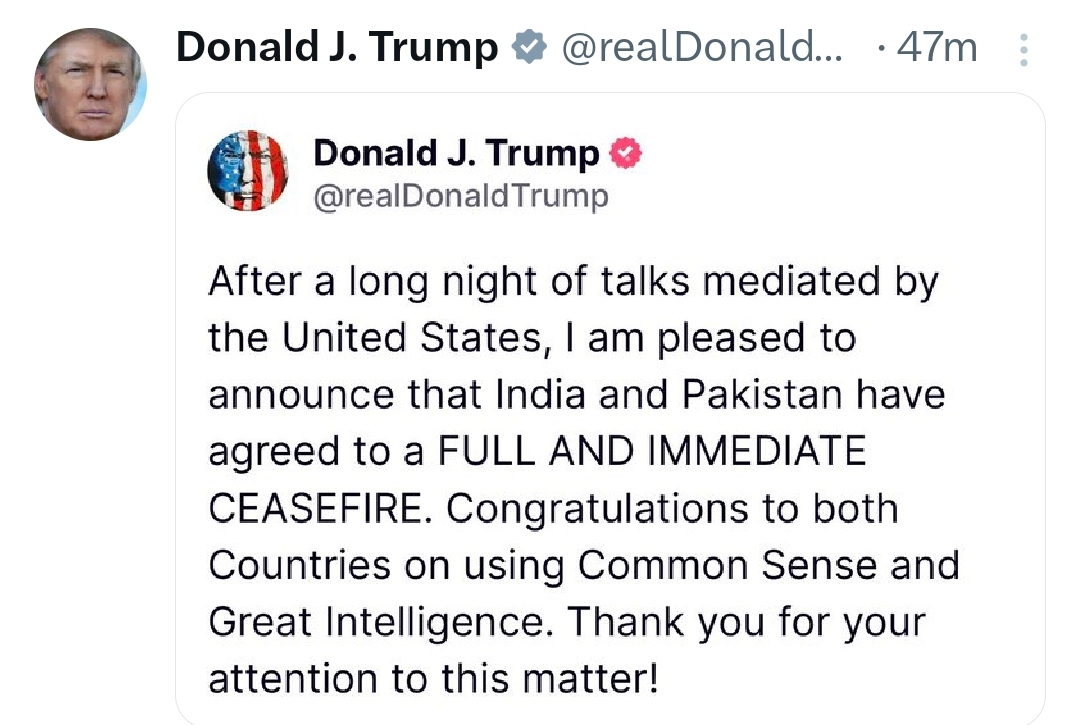Open the post via its 47m timestamp
Viewport: 1080px width, 725px height.
point(937,48)
